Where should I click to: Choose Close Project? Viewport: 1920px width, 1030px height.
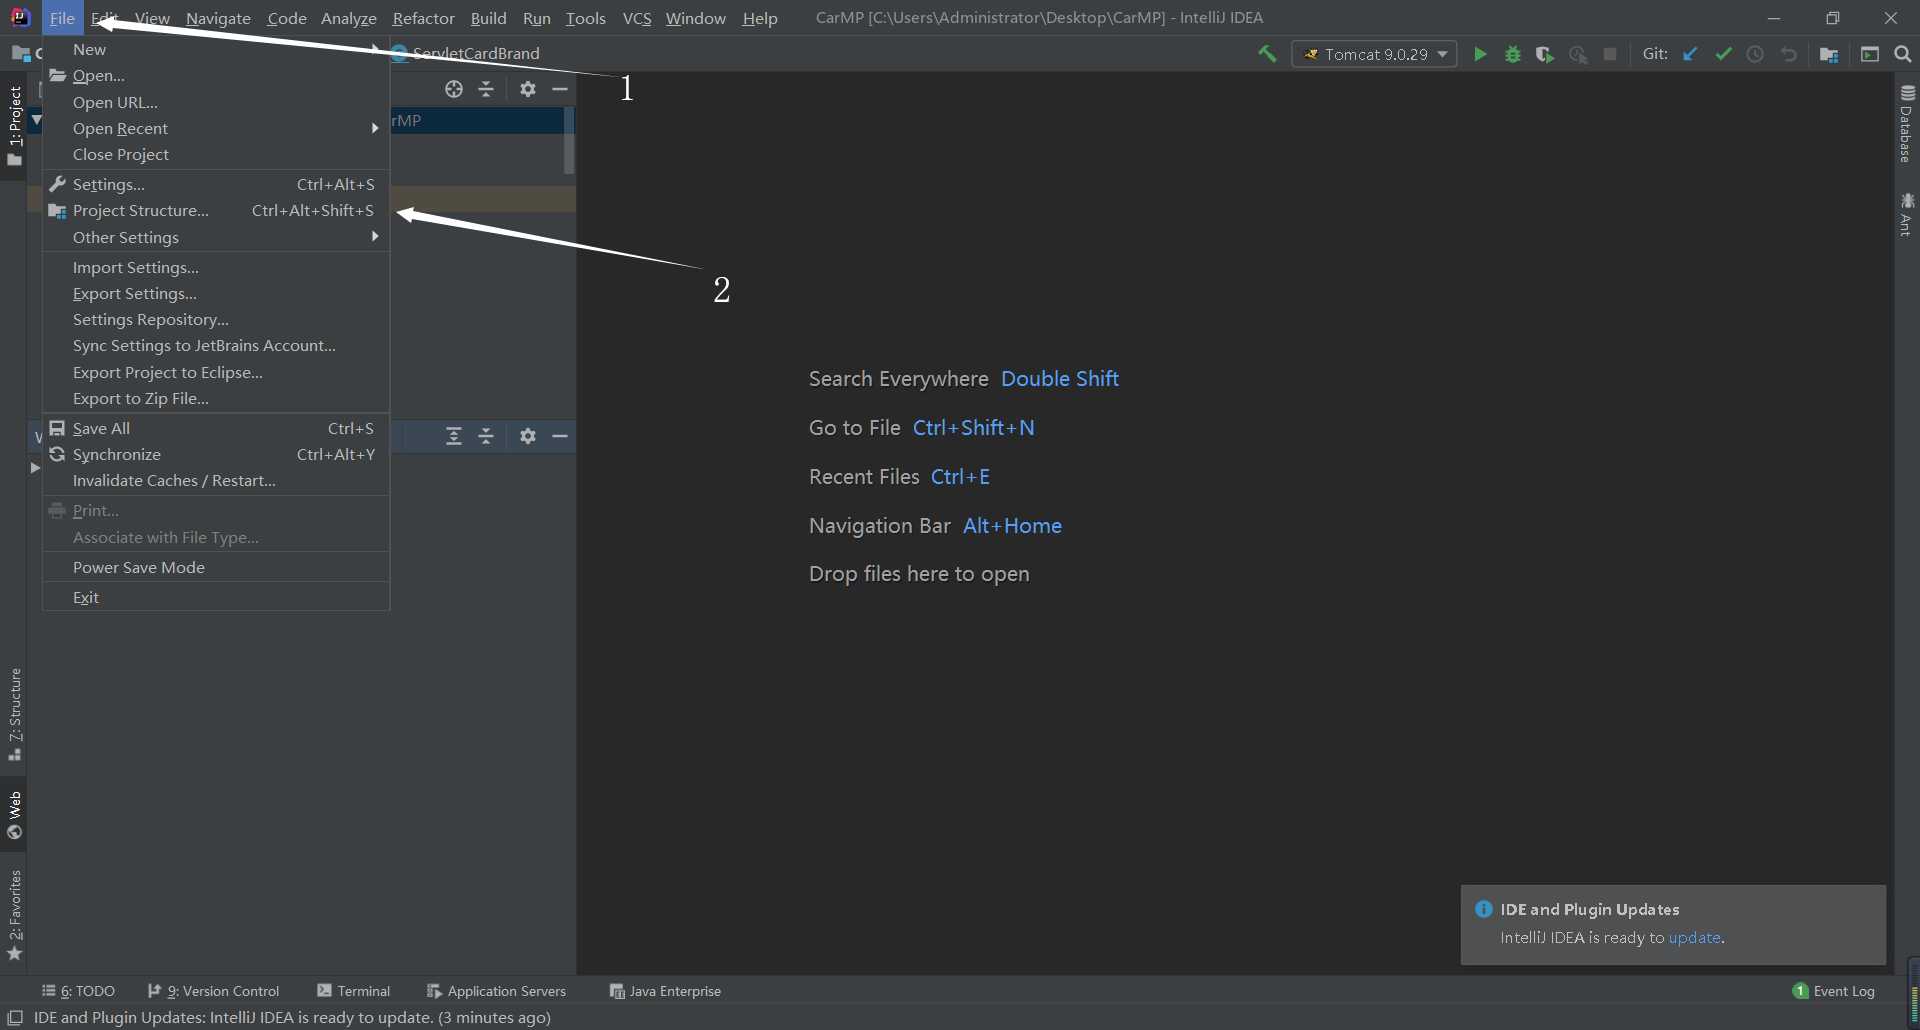216,154
